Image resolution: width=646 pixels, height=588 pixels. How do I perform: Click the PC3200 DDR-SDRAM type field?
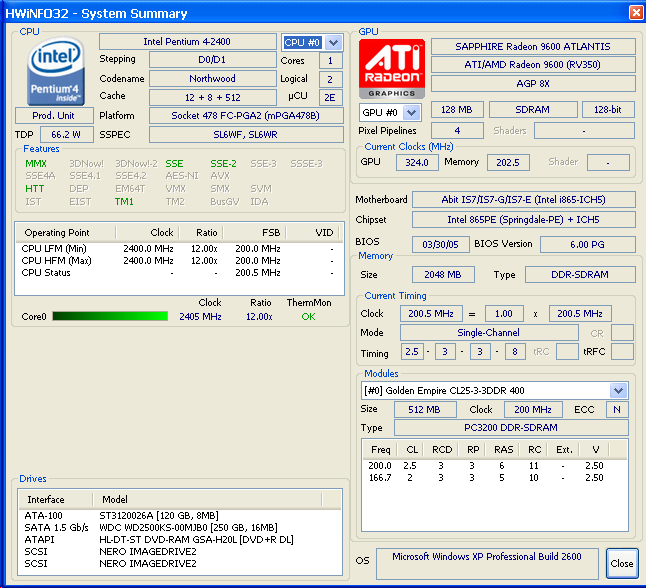[511, 428]
